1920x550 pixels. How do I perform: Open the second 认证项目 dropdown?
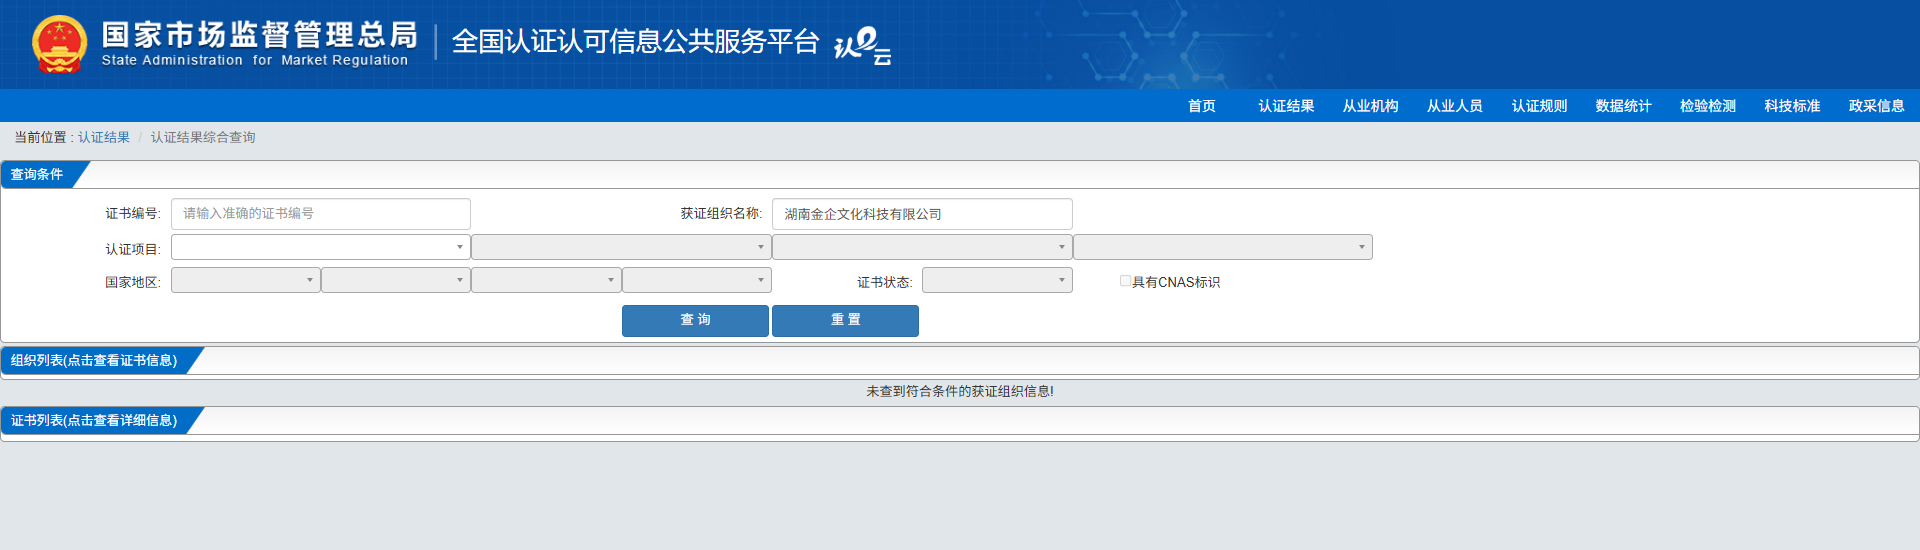click(621, 247)
